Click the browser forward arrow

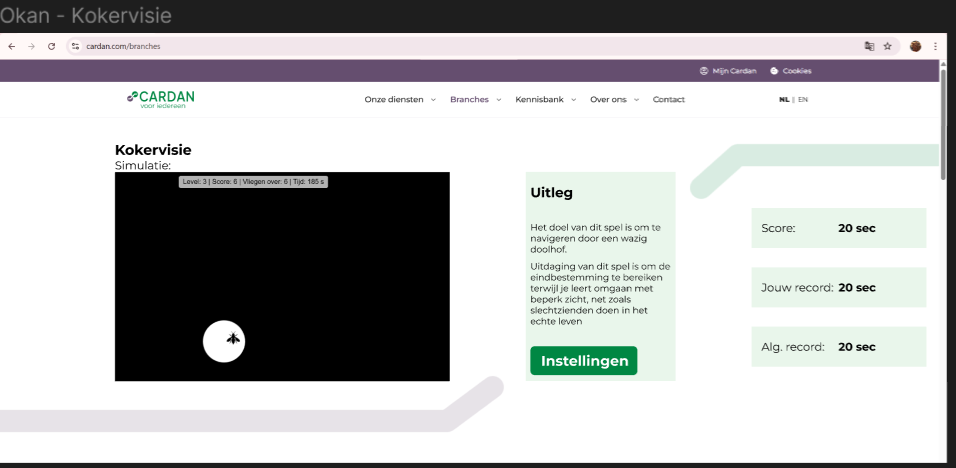point(30,46)
